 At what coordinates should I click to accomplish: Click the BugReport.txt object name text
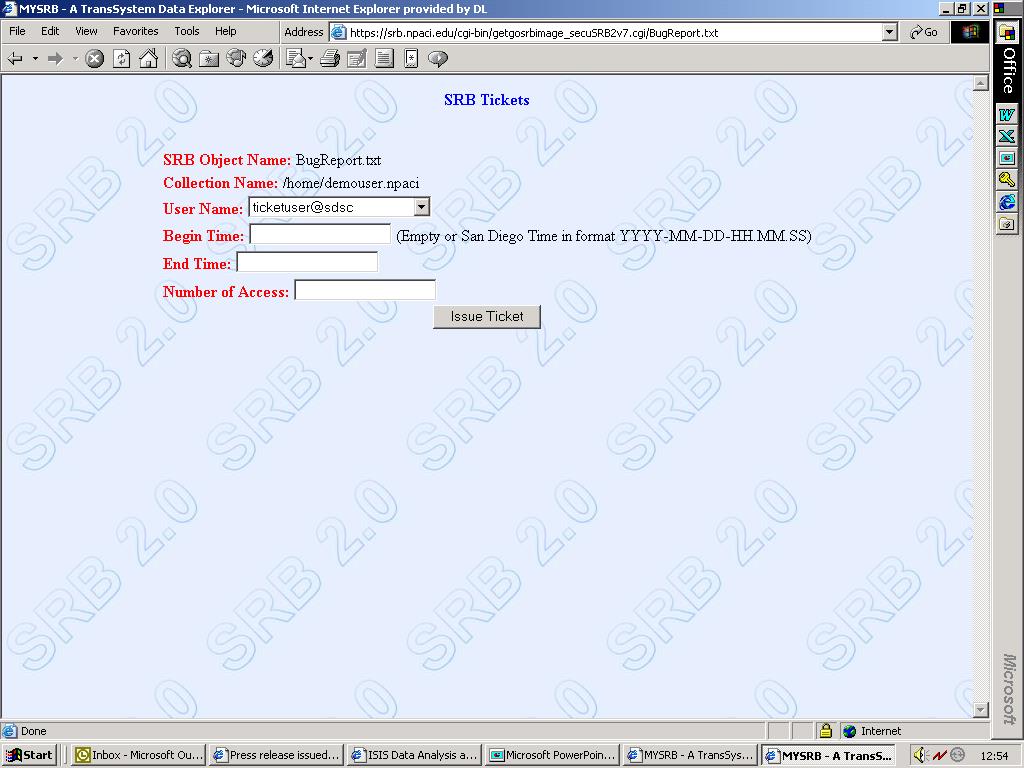coord(338,160)
